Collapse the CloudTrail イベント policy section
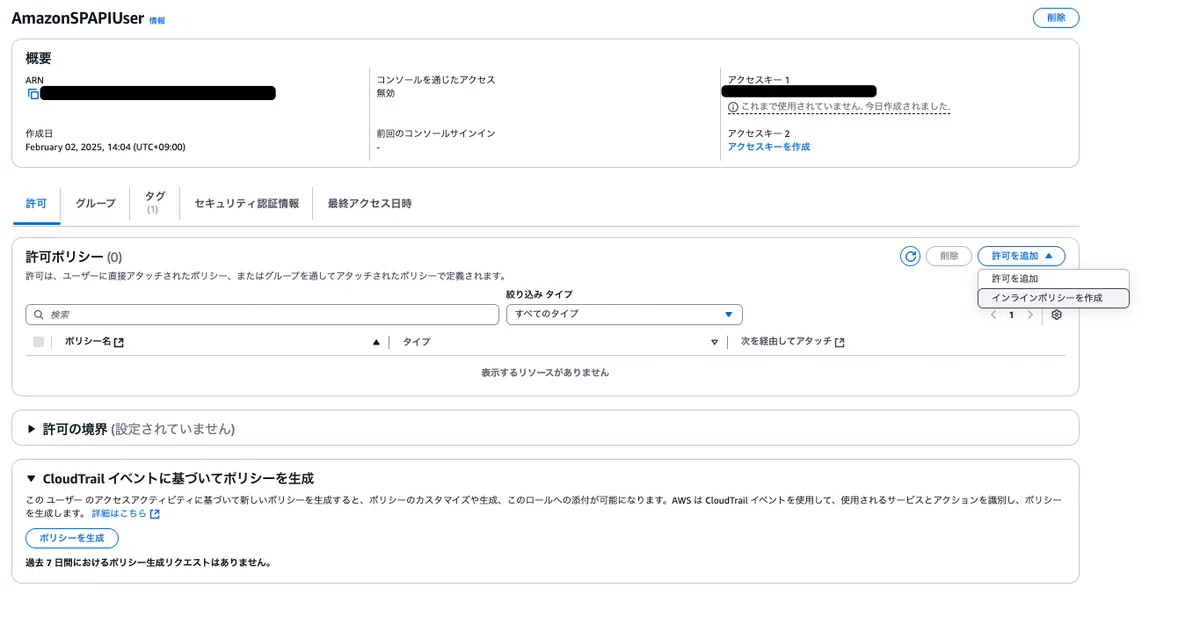The image size is (1200, 638). (32, 479)
